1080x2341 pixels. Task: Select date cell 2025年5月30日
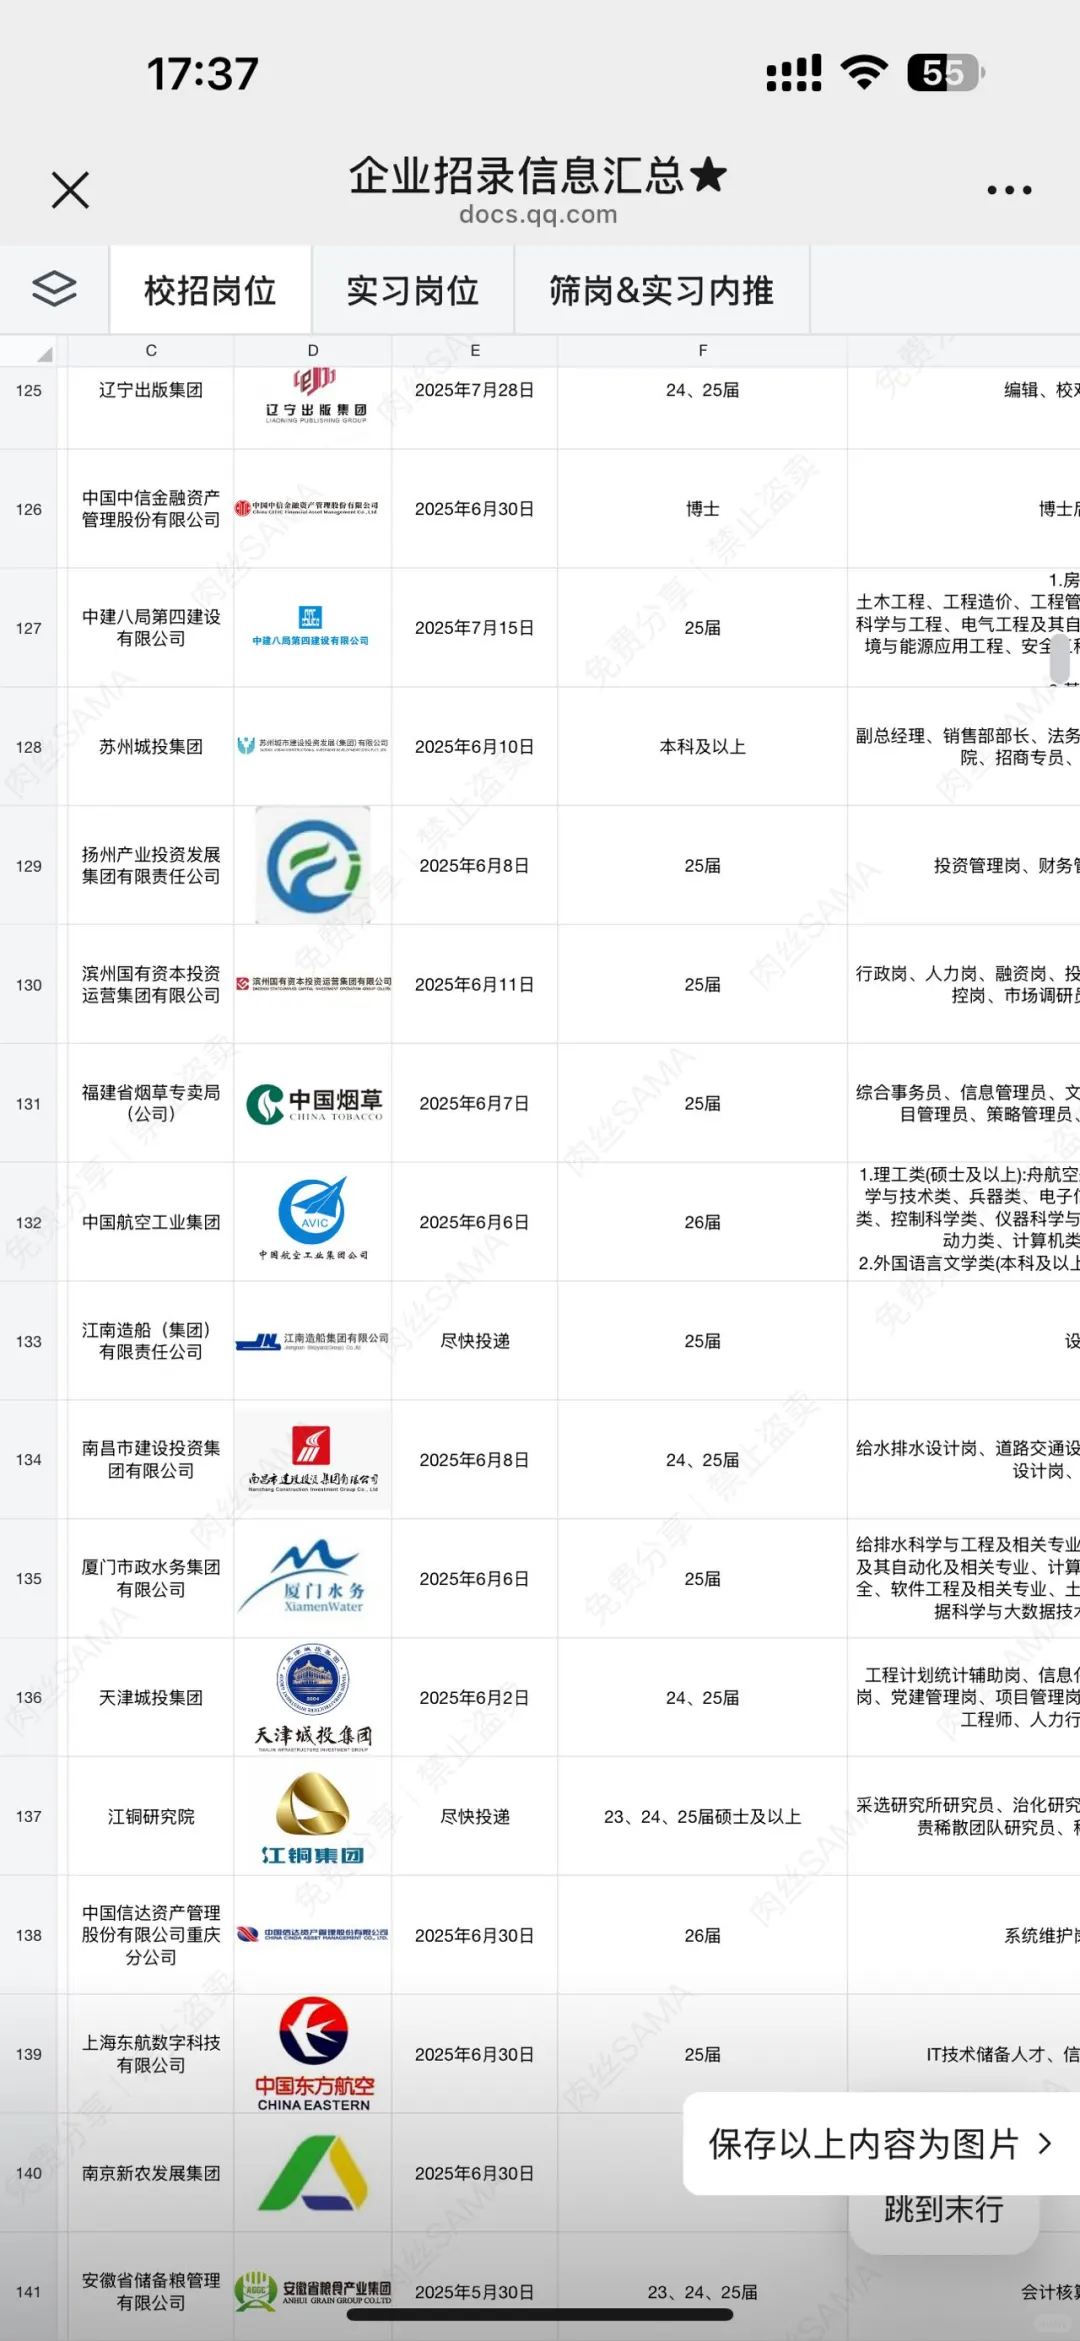point(475,2290)
